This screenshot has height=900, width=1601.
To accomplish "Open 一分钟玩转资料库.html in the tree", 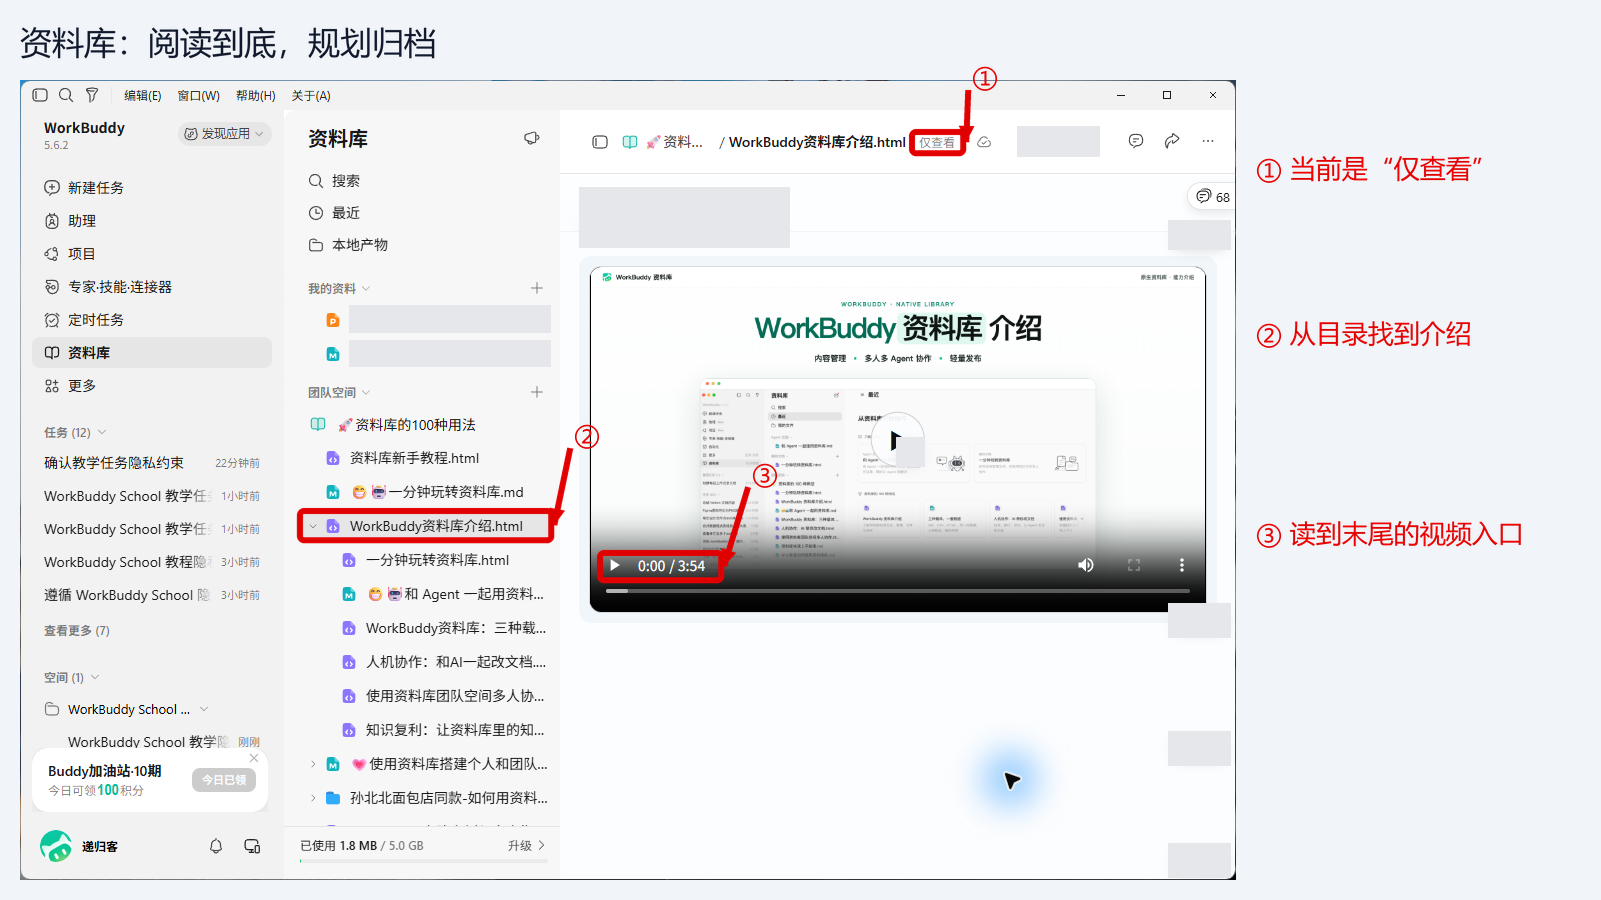I will click(438, 560).
